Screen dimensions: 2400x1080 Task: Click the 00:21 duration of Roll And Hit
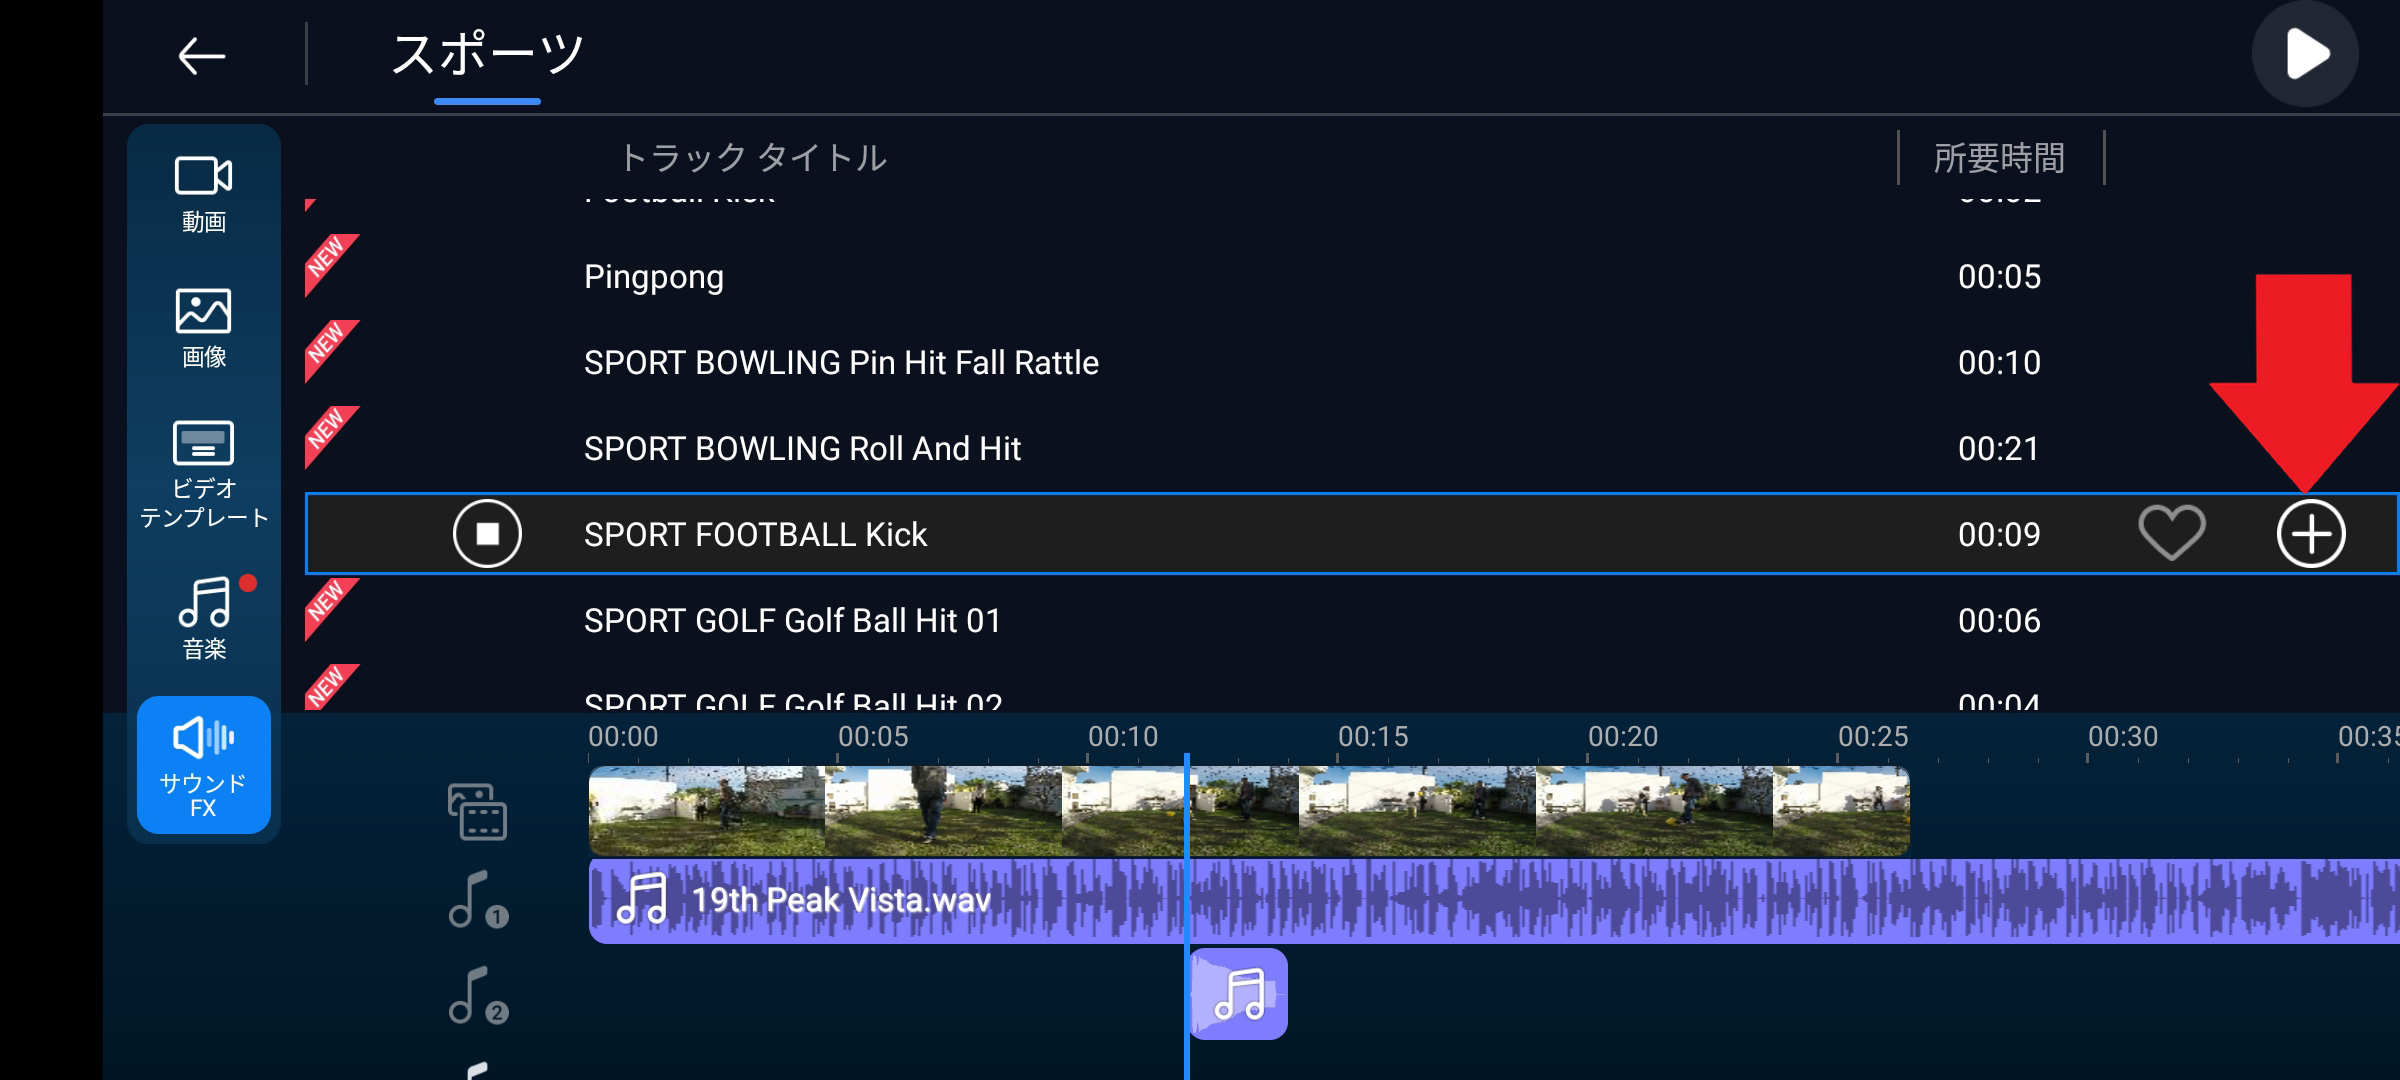[x=1999, y=449]
